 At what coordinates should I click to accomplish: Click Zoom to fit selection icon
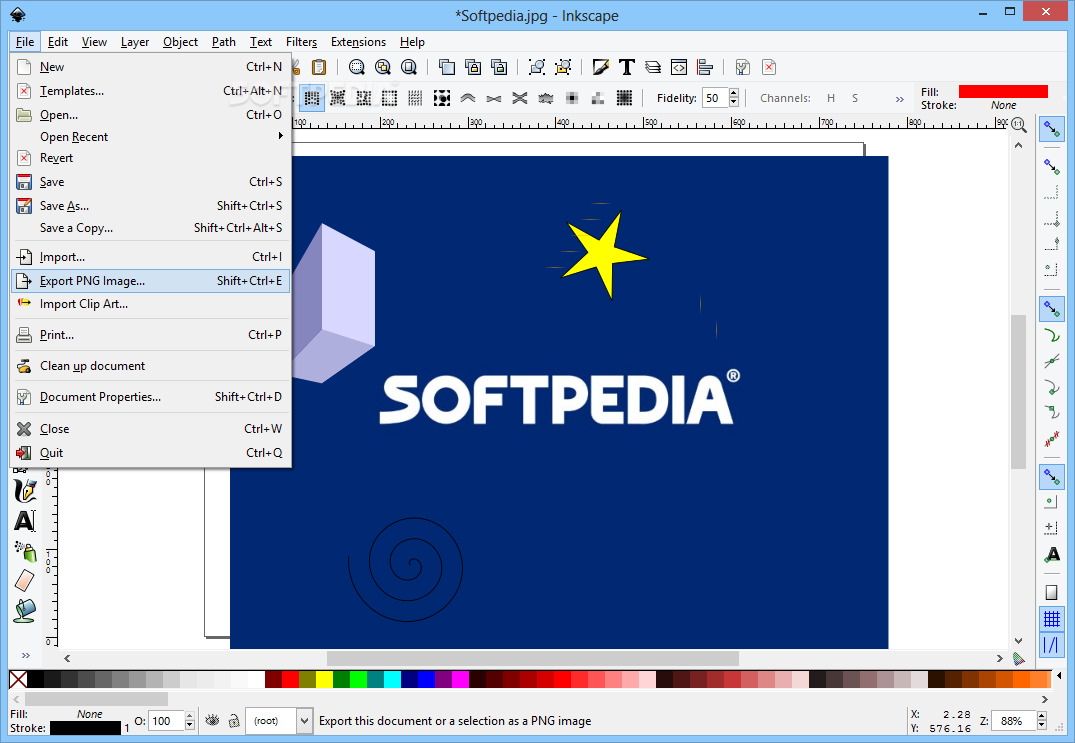(357, 67)
